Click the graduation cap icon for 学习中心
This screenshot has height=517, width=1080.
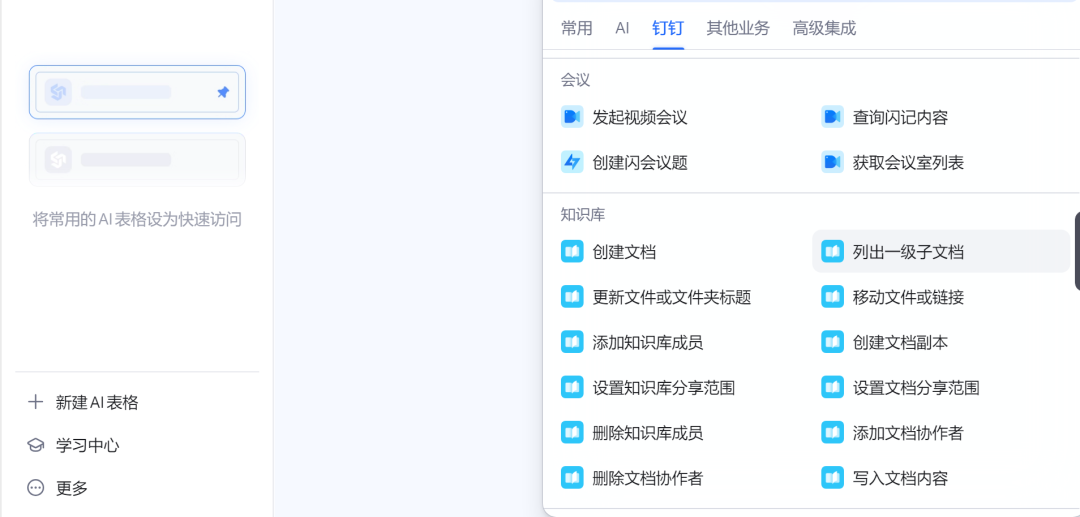(35, 445)
